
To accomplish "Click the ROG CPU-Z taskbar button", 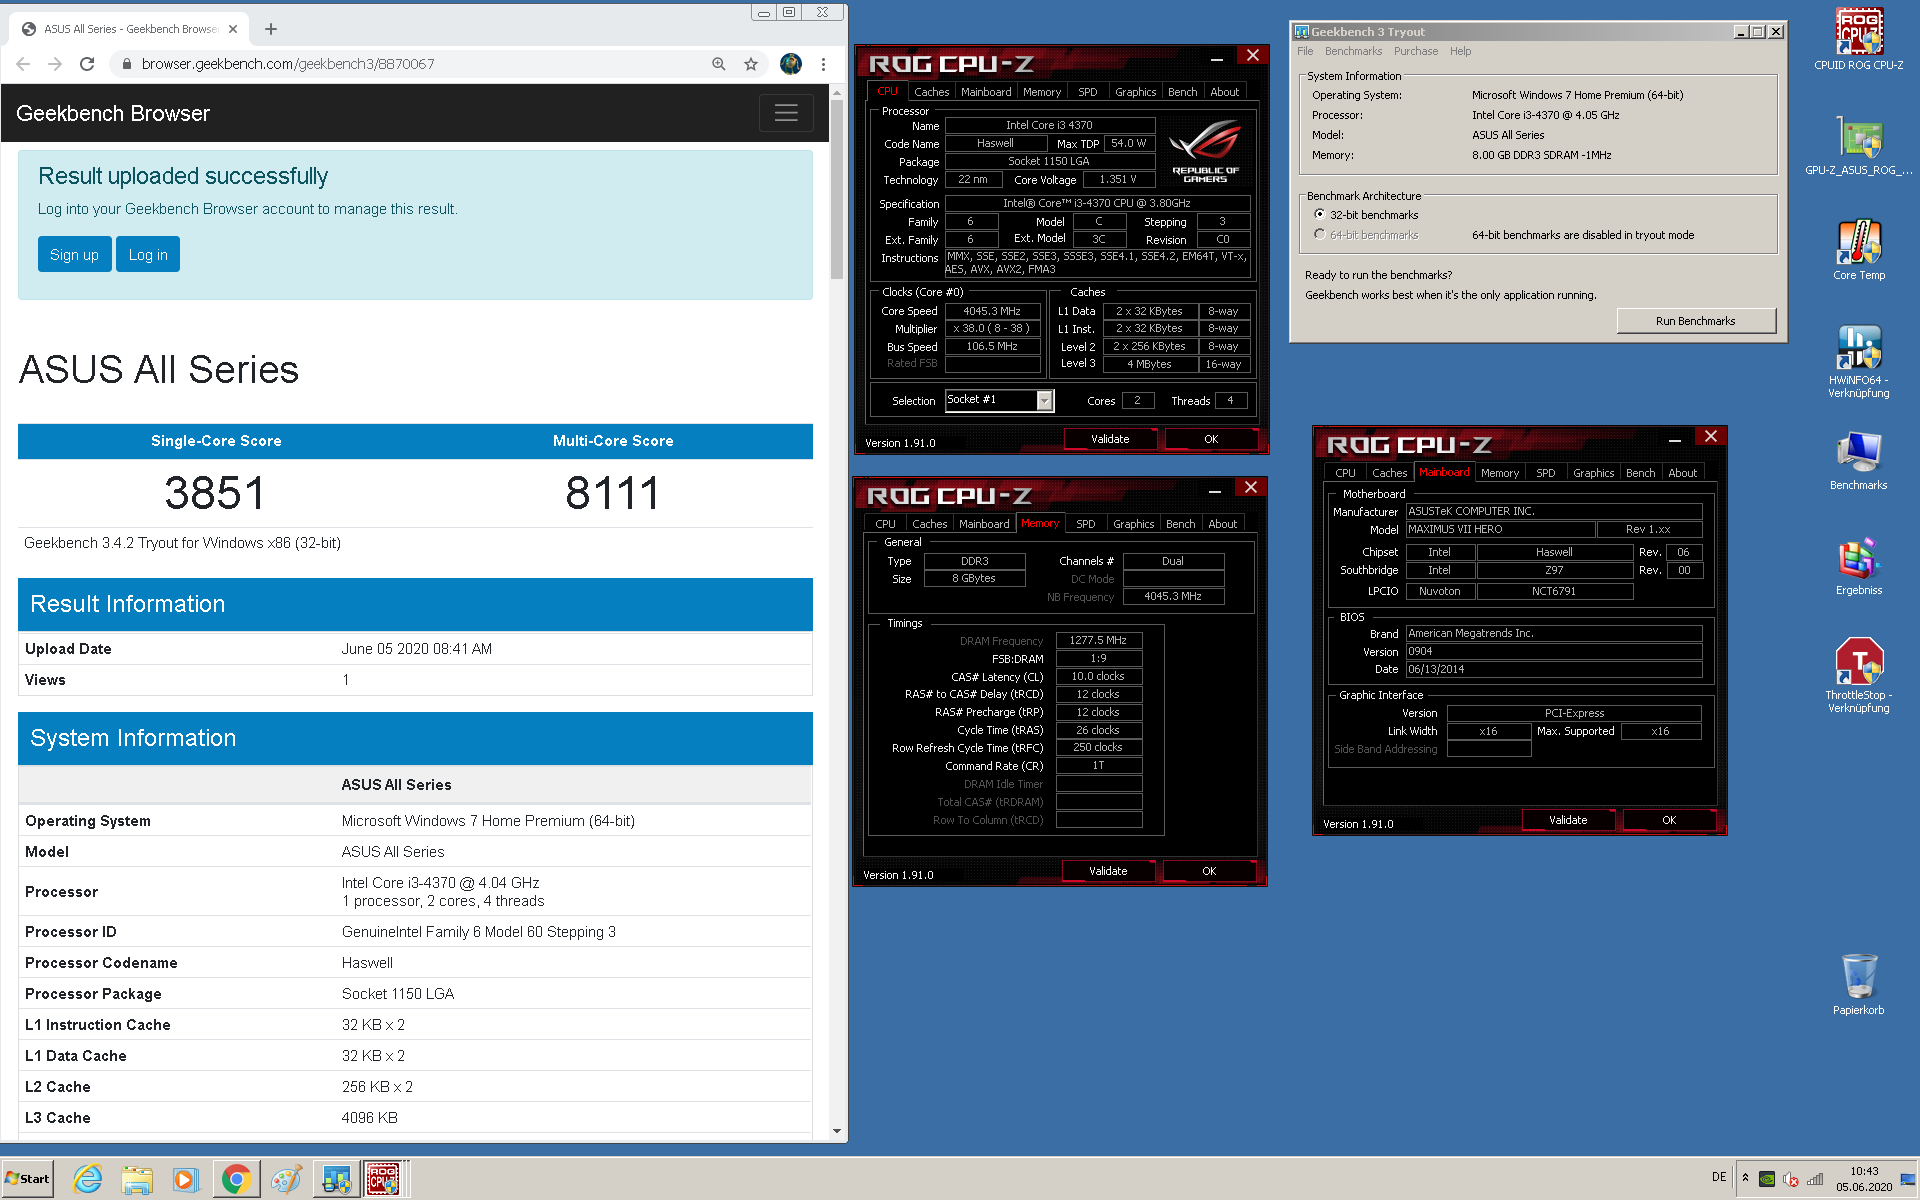I will (x=384, y=1179).
